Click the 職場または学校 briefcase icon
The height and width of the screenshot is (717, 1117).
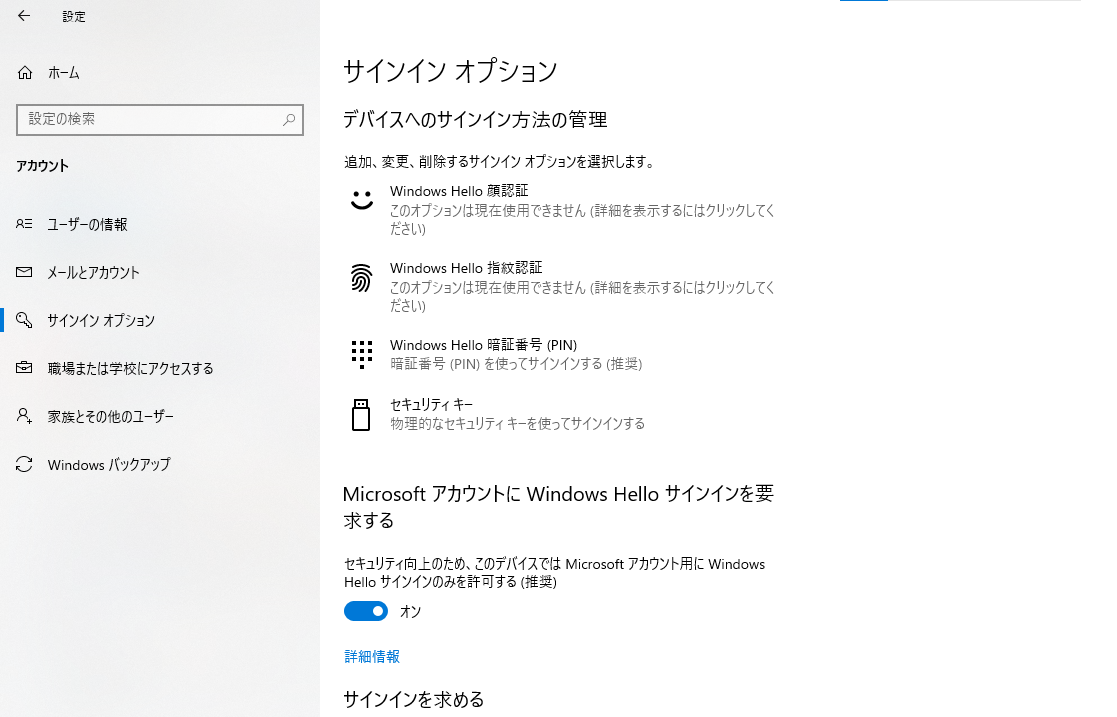coord(24,368)
